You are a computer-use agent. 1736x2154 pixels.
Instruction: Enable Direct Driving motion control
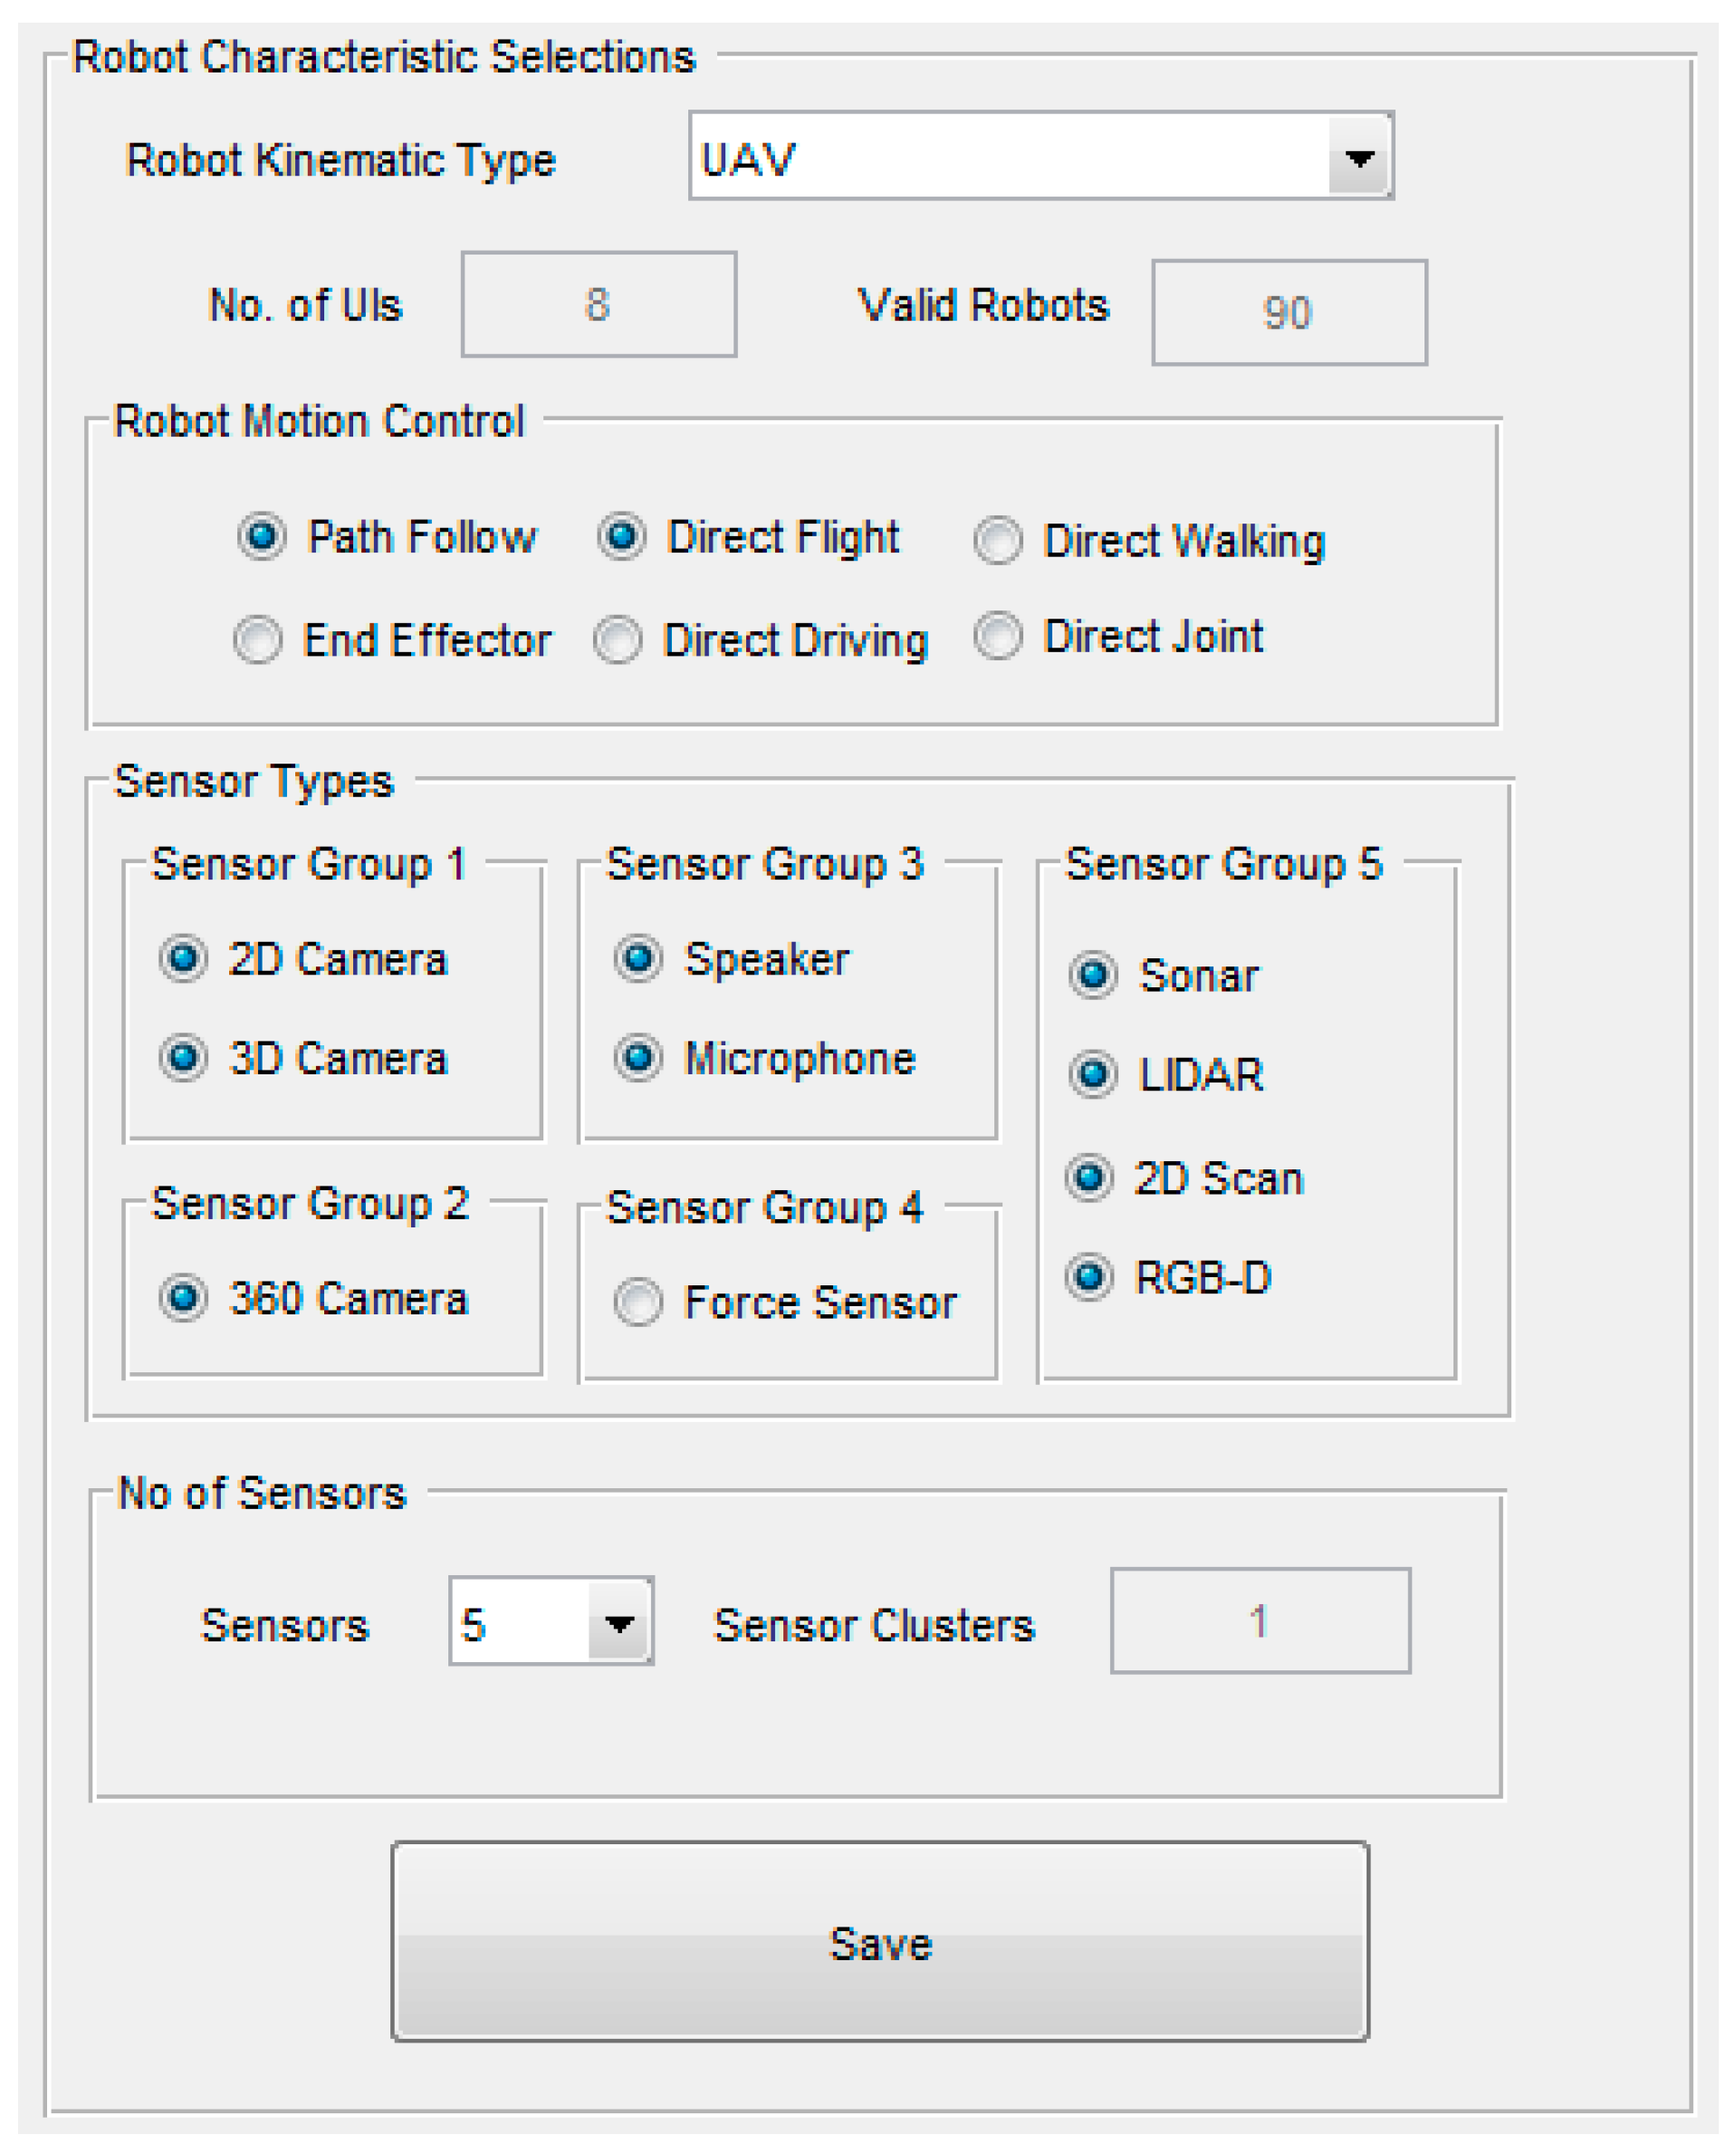(x=617, y=640)
